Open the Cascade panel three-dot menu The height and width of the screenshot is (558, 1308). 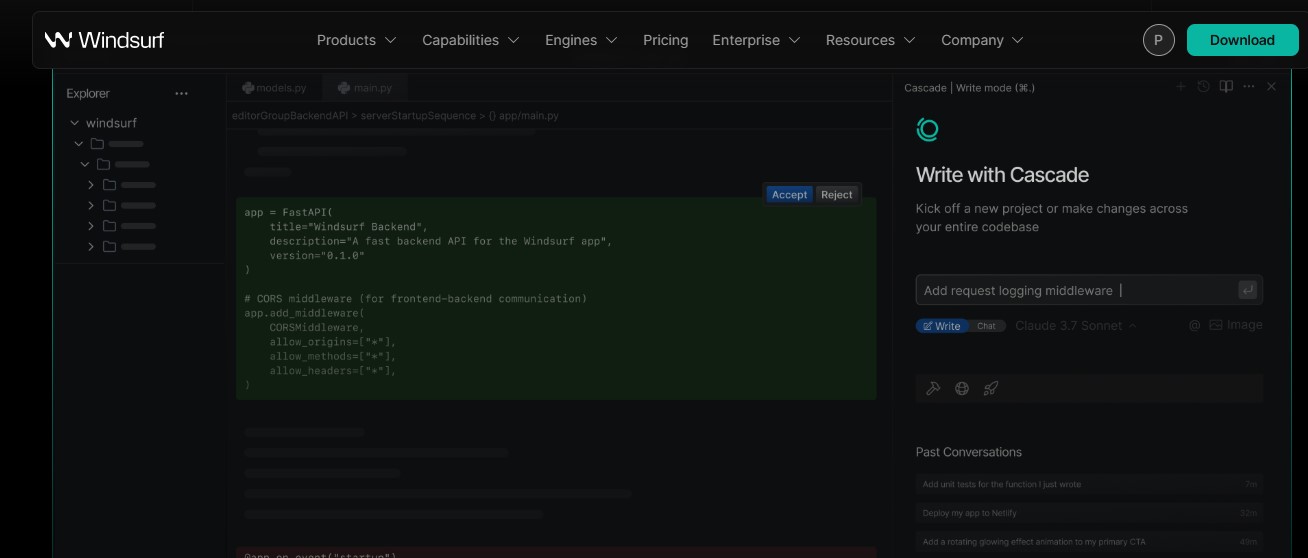click(x=1249, y=87)
